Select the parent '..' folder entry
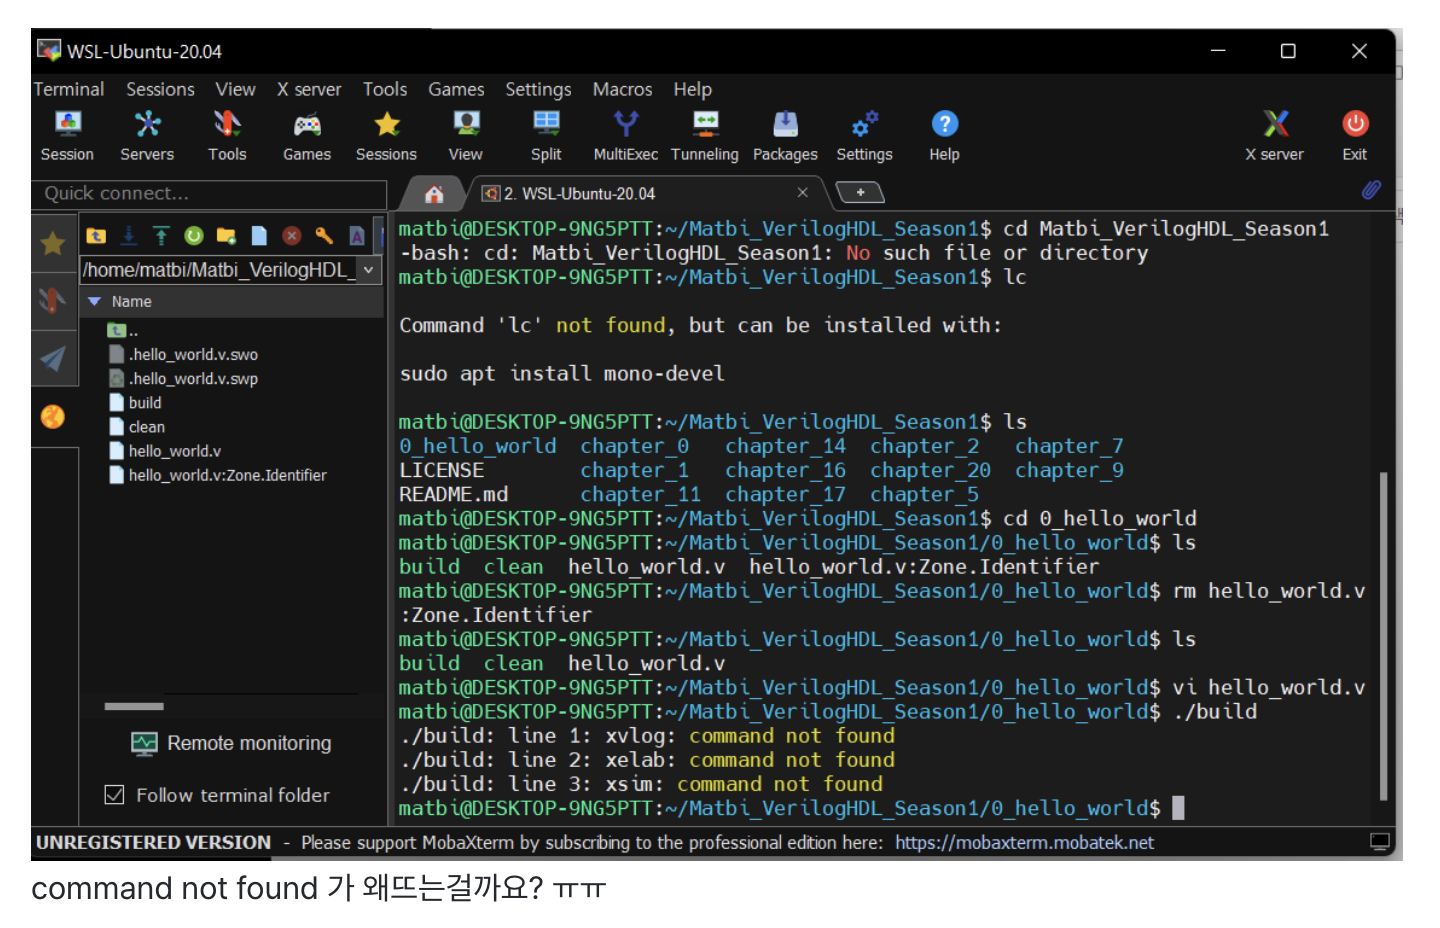Image resolution: width=1440 pixels, height=928 pixels. 122,330
